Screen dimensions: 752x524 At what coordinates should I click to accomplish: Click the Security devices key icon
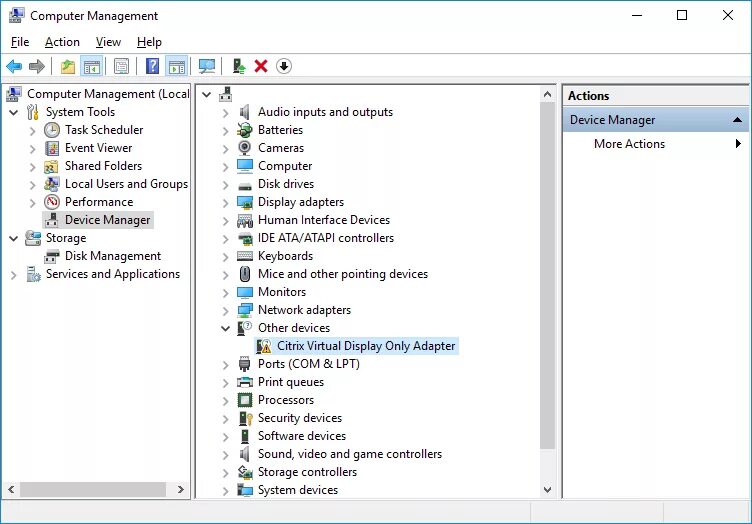[x=245, y=418]
